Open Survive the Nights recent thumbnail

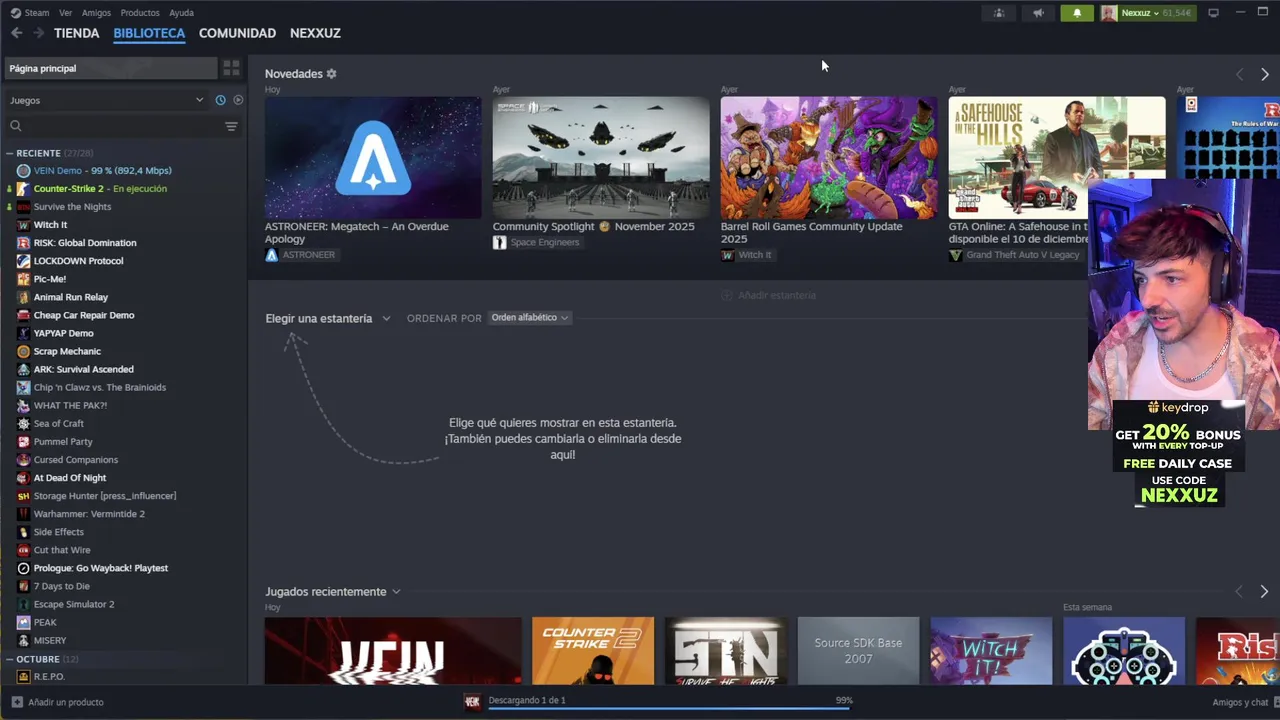coord(726,651)
